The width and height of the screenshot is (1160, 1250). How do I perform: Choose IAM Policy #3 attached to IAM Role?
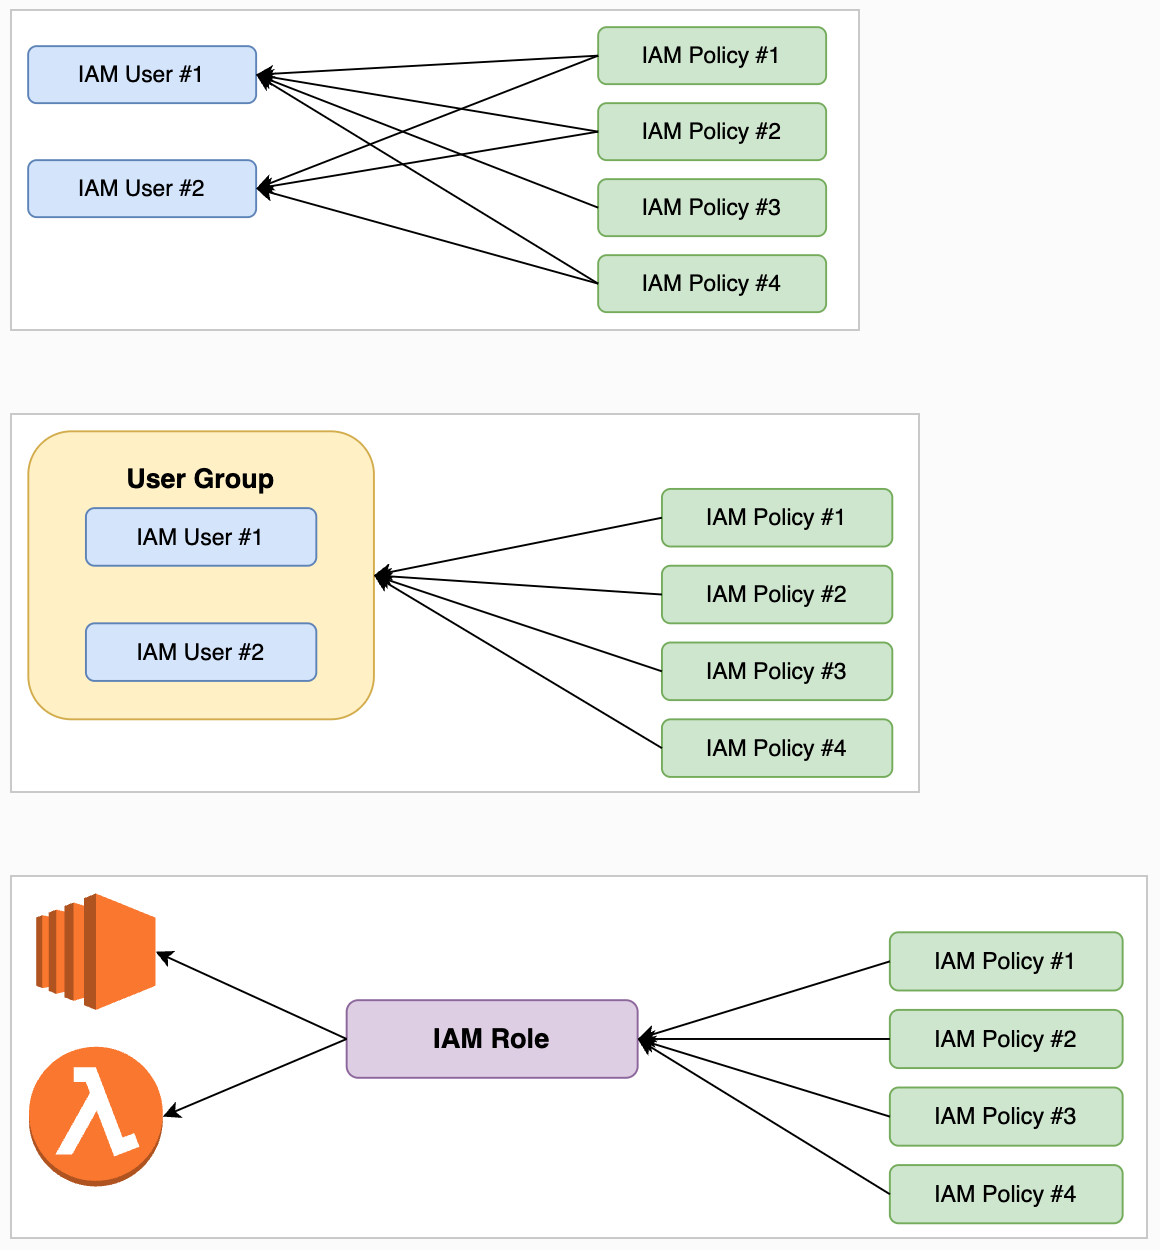(x=1006, y=1117)
